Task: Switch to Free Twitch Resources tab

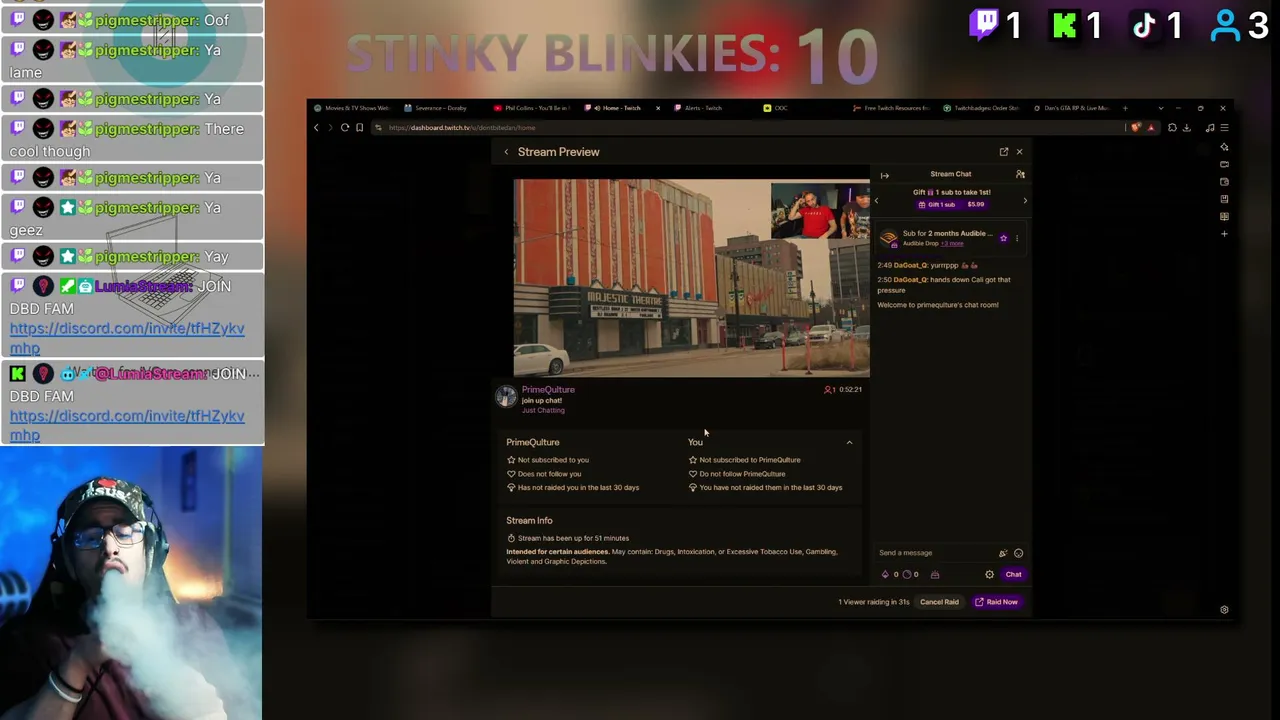Action: (890, 108)
